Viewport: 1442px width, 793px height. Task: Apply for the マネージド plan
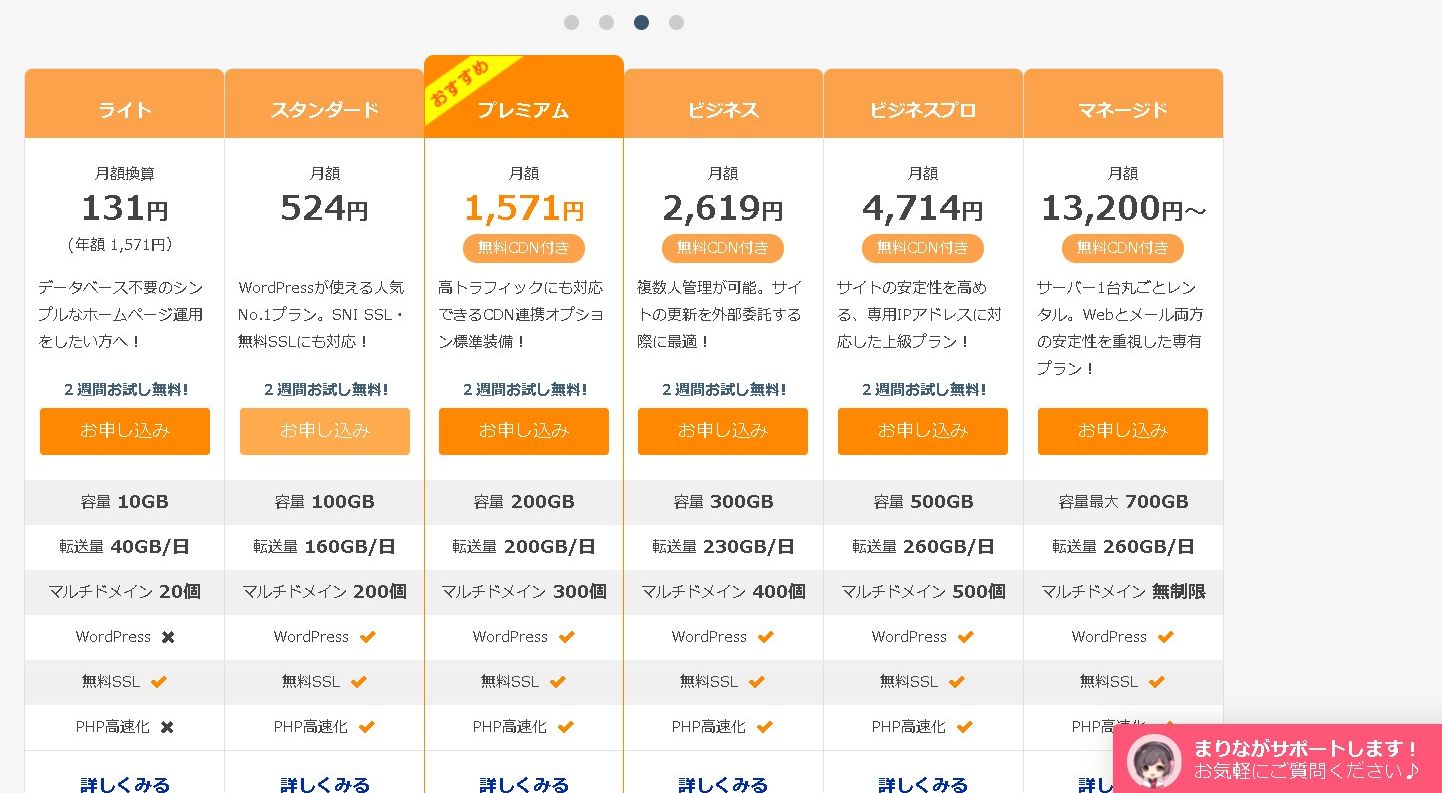pos(1122,431)
